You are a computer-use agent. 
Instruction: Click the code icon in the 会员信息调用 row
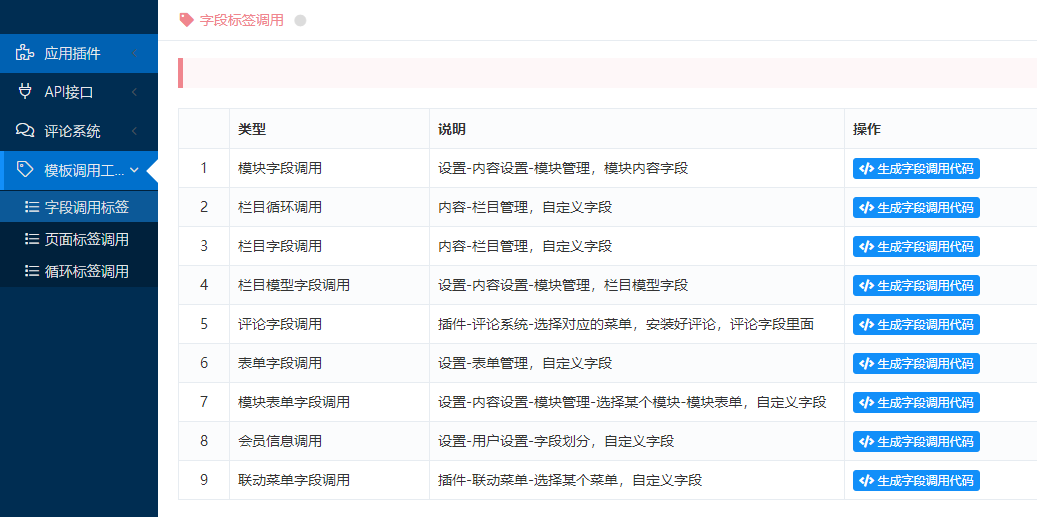pos(866,442)
